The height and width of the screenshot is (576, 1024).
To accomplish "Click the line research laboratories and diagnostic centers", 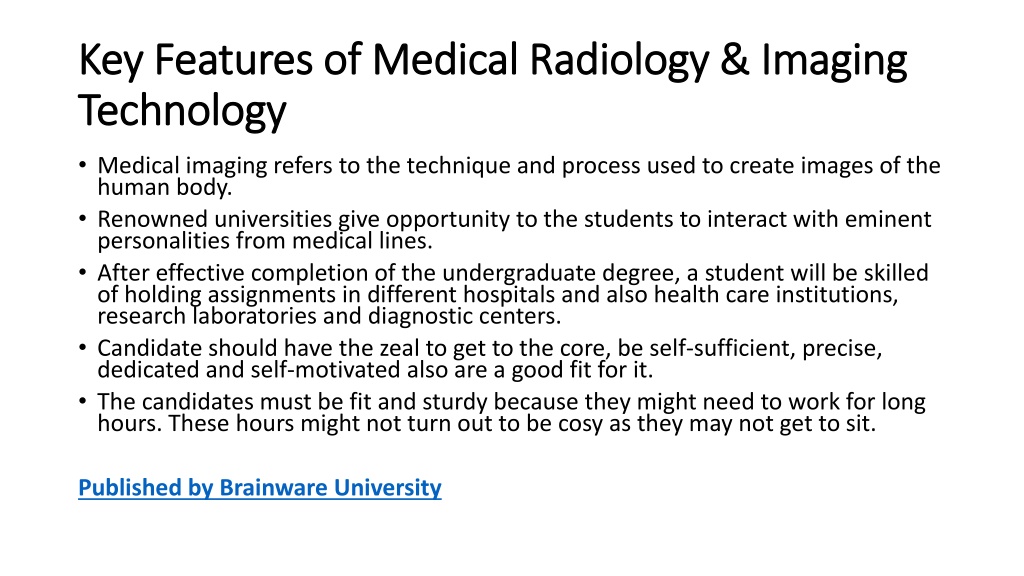I will 329,316.
